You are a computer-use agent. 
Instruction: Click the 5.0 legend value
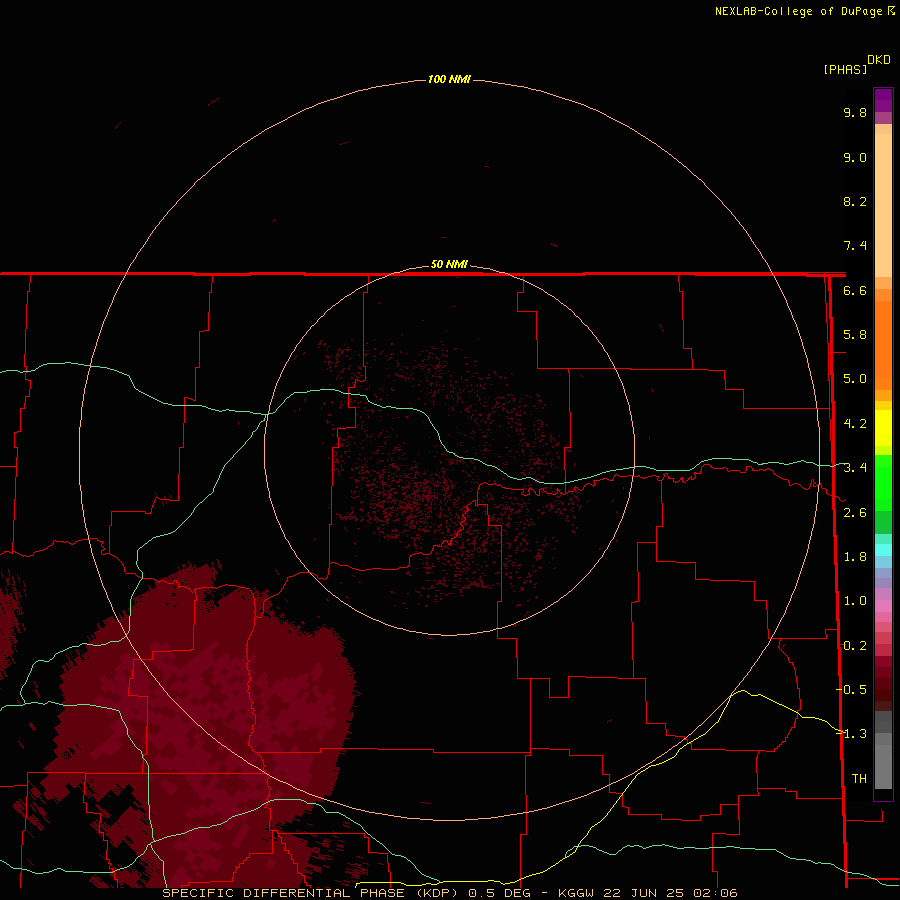pyautogui.click(x=855, y=379)
